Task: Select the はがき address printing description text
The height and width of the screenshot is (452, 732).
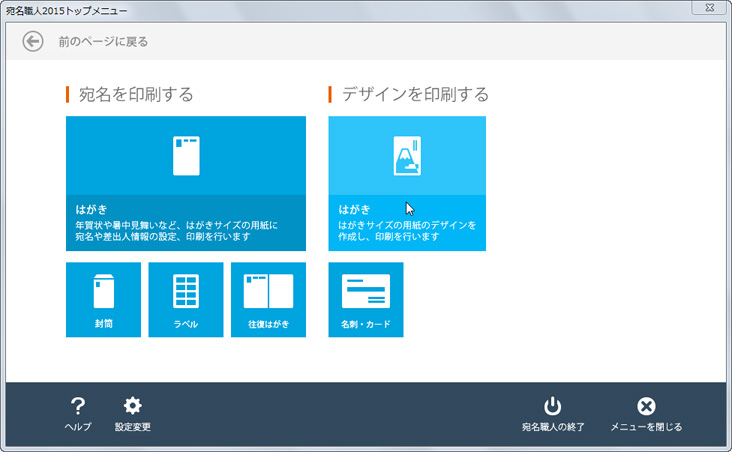Action: coord(168,231)
